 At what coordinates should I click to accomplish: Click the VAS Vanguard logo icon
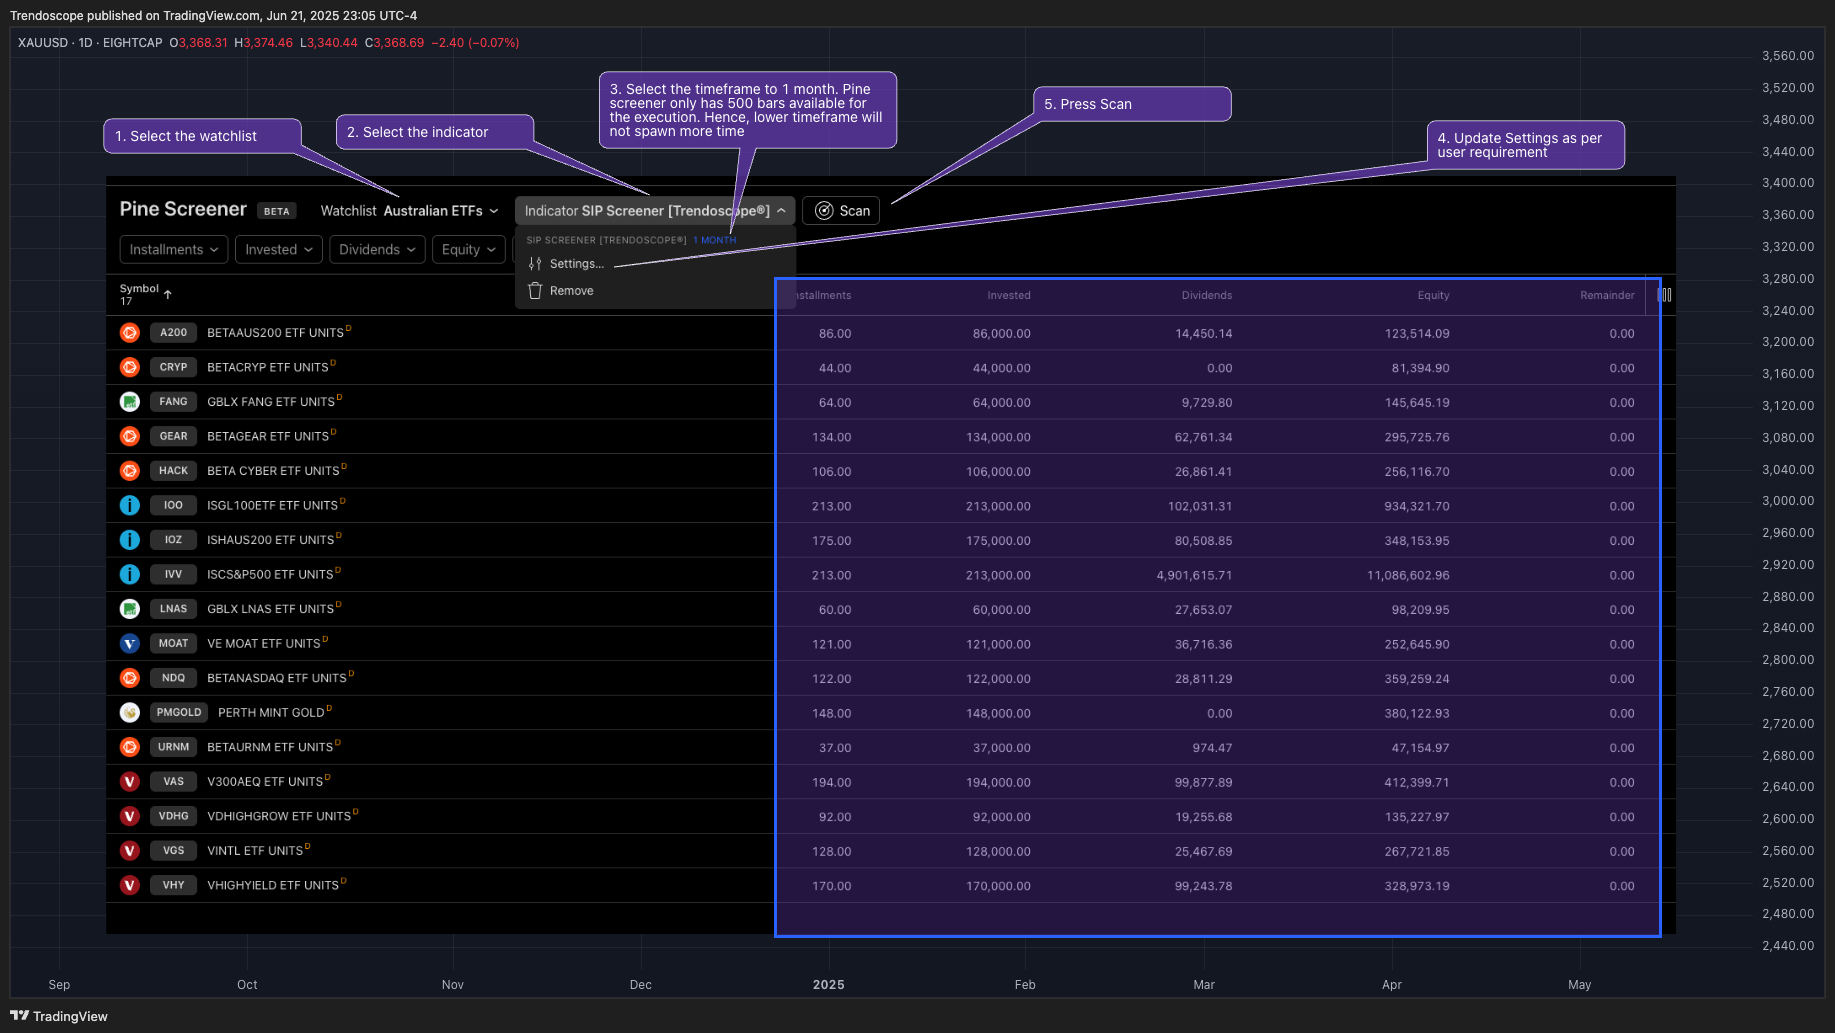tap(130, 782)
